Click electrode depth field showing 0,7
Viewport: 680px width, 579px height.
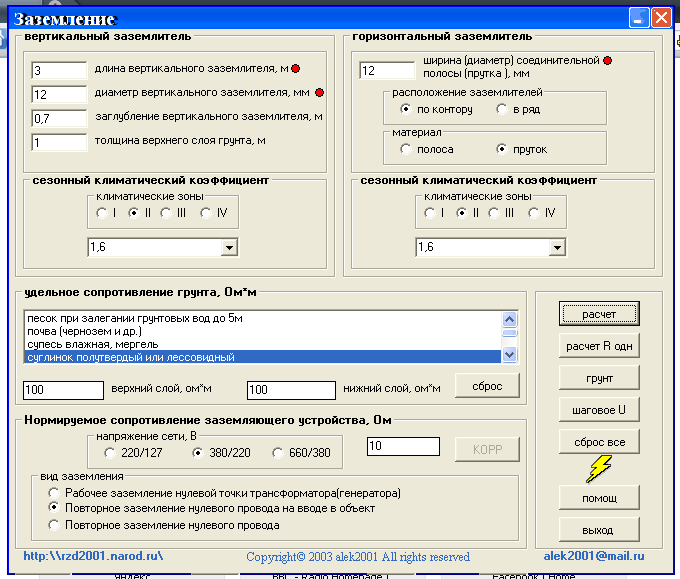[59, 118]
